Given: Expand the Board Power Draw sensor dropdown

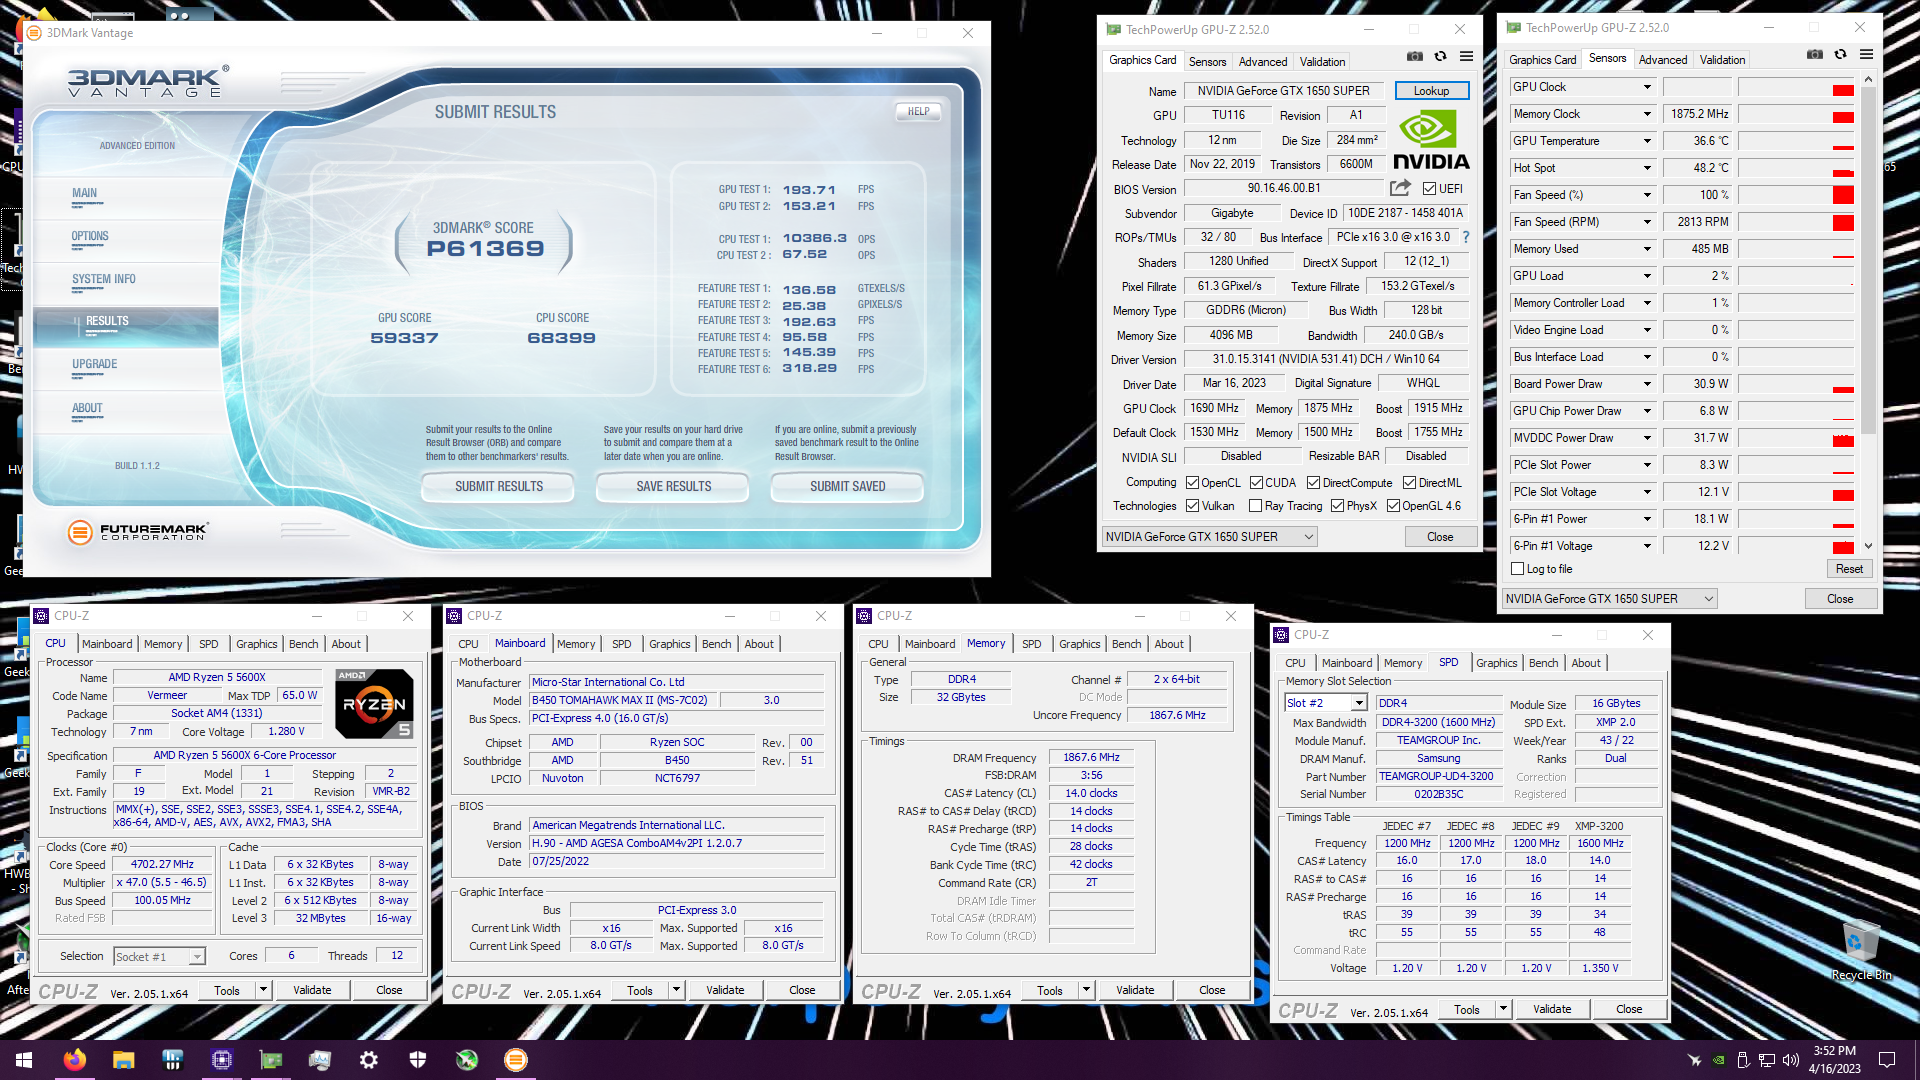Looking at the screenshot, I should 1647,384.
